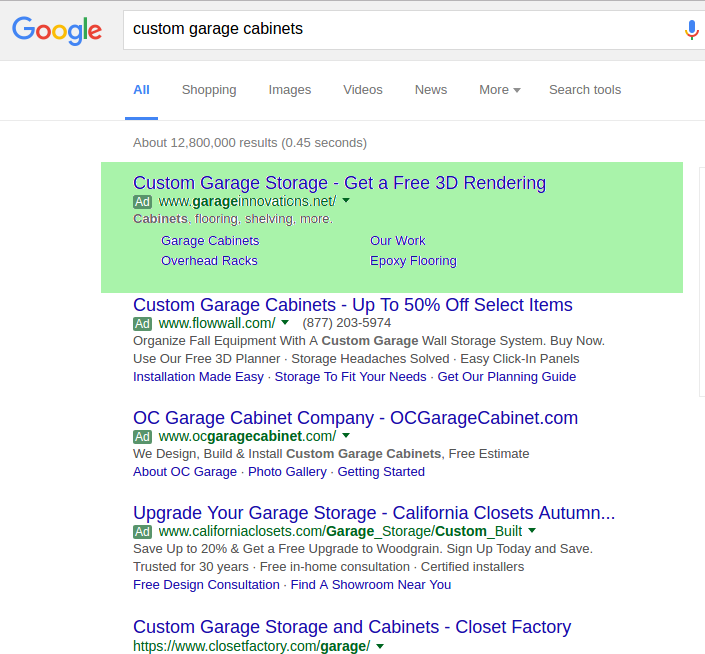Open Installation Made Easy link

click(x=198, y=377)
